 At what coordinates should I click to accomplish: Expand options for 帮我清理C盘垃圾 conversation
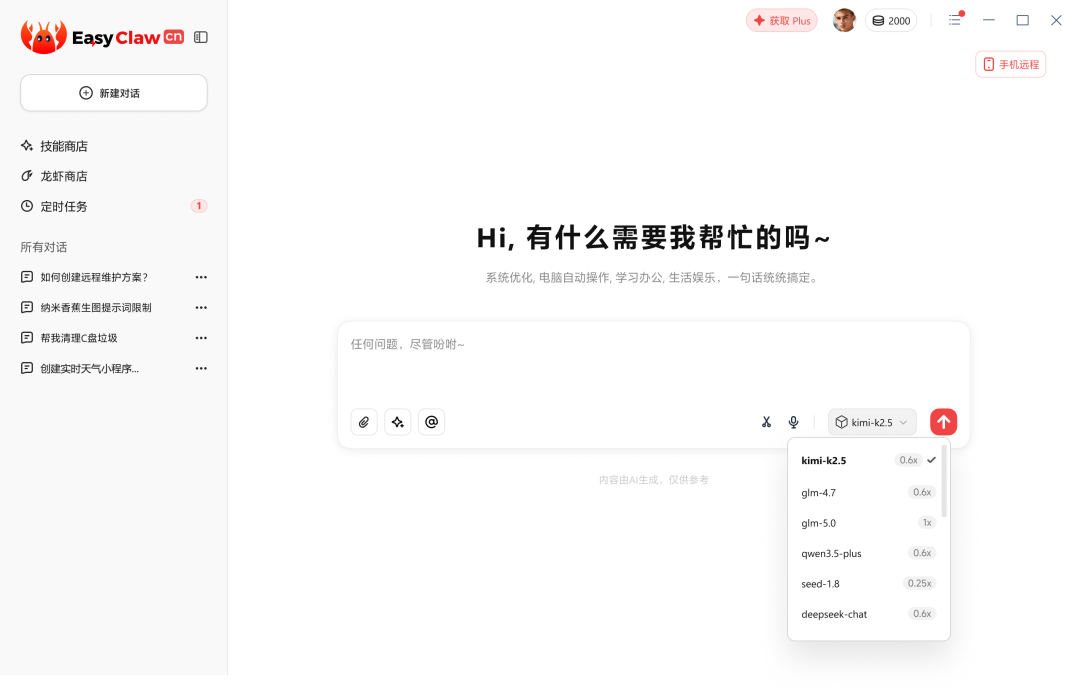click(201, 337)
